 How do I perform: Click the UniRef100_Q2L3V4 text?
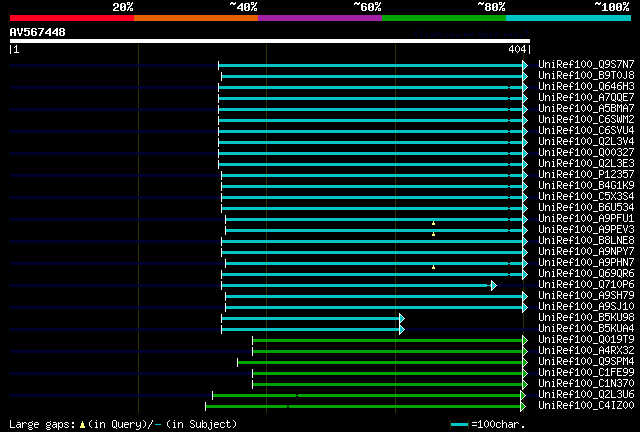[586, 141]
